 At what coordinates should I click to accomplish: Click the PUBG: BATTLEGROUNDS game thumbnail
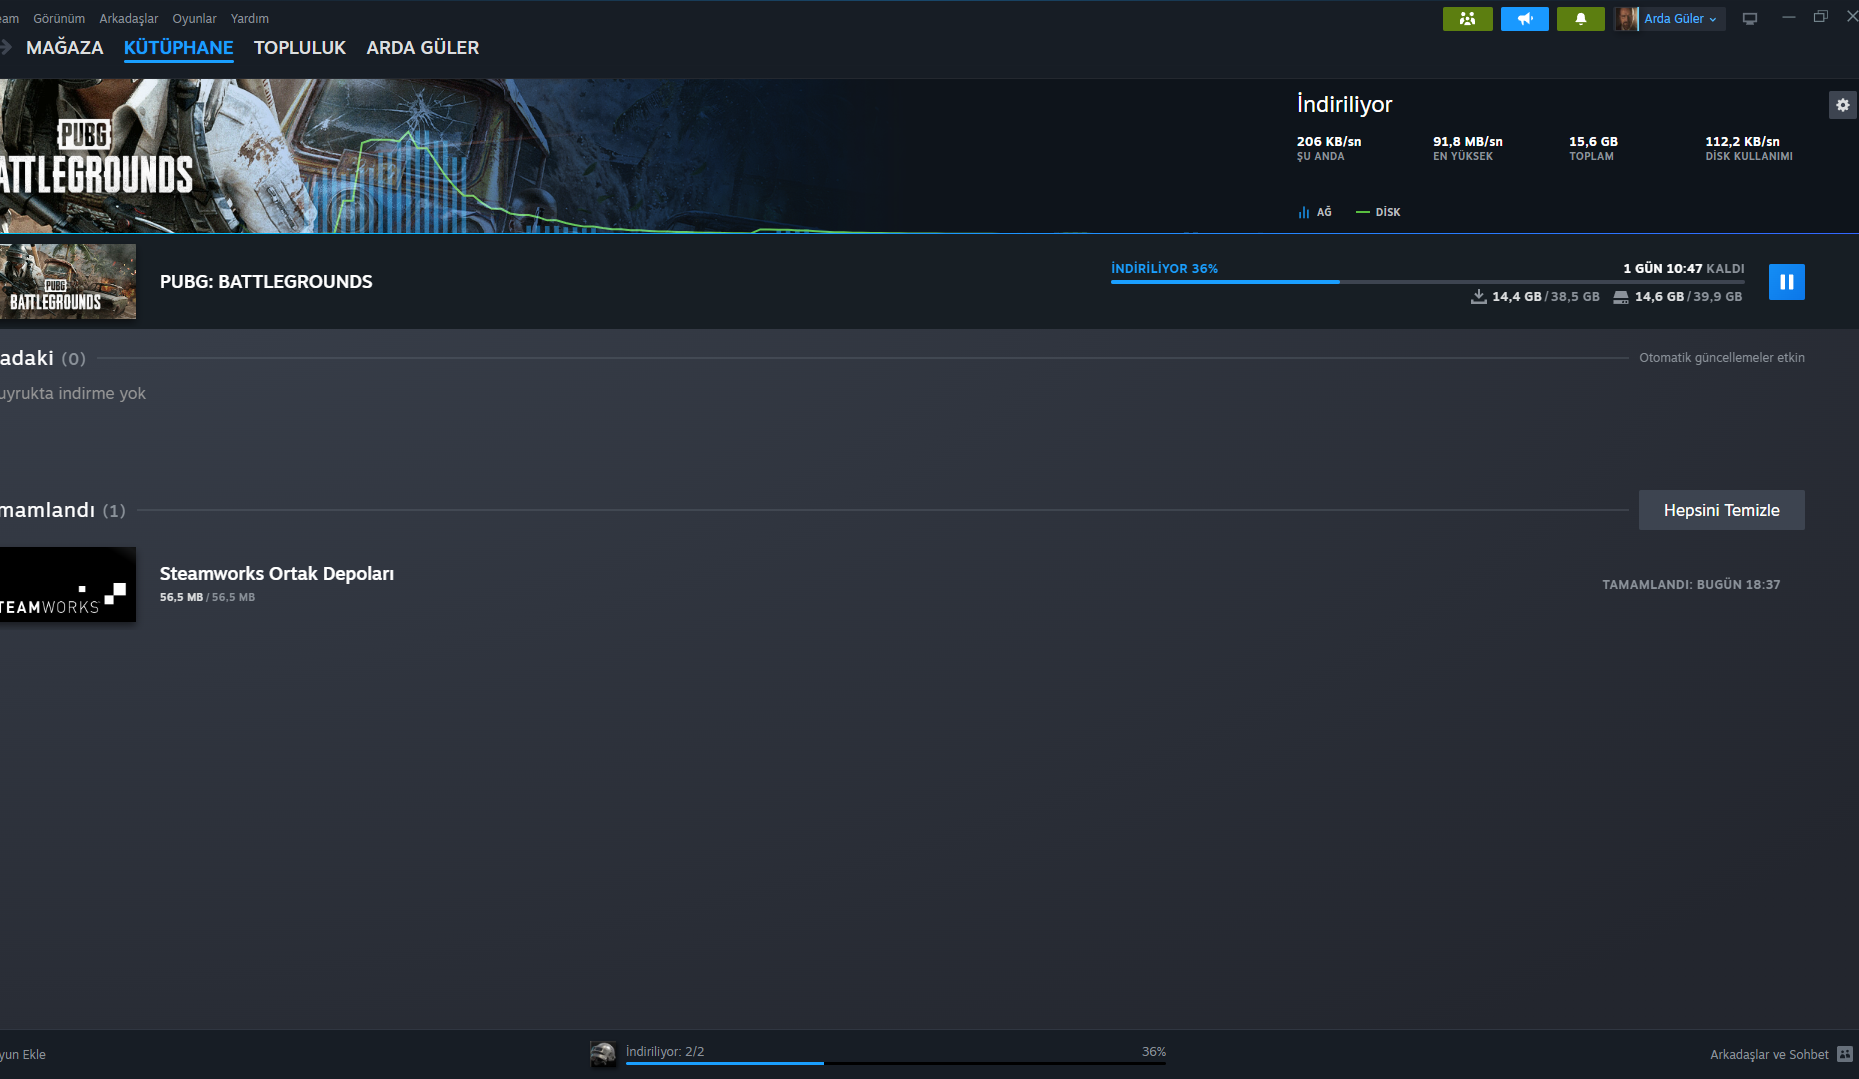click(68, 282)
